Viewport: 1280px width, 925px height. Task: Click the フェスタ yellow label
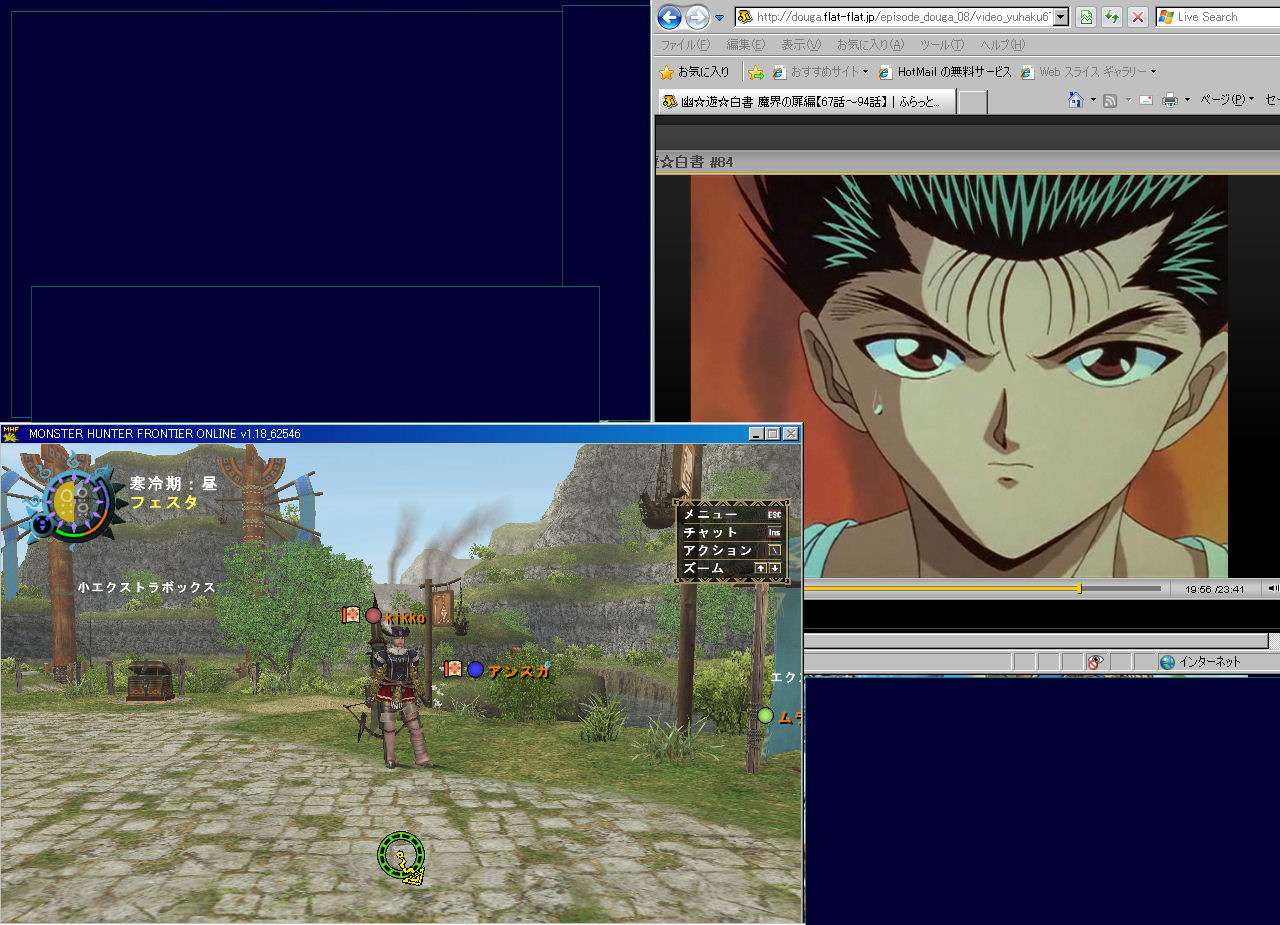pos(164,503)
